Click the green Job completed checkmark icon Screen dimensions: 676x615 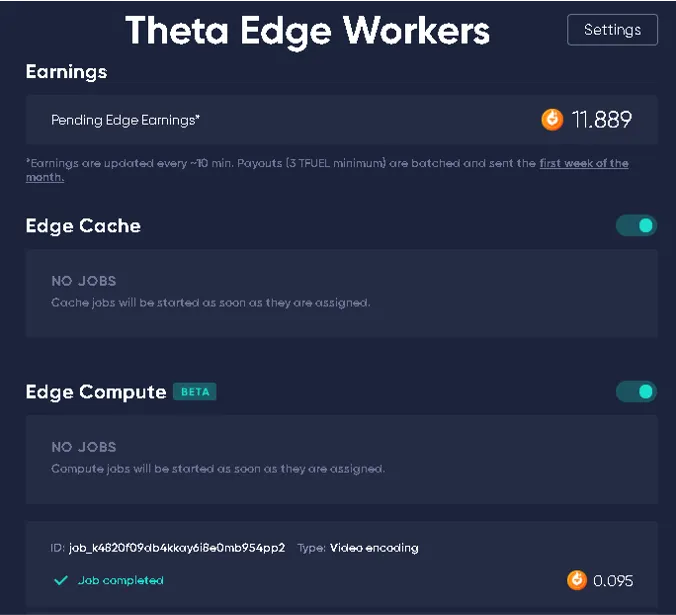coord(60,580)
